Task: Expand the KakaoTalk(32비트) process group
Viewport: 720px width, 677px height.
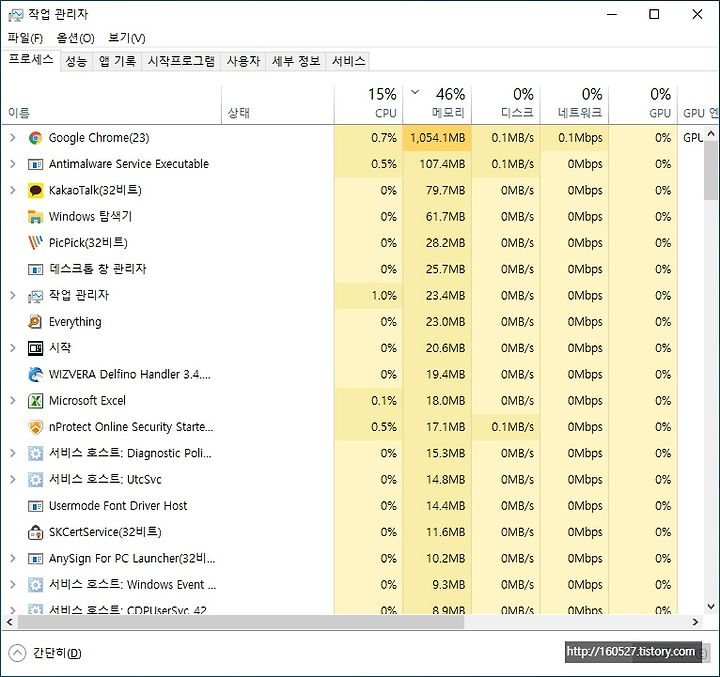Action: [13, 190]
